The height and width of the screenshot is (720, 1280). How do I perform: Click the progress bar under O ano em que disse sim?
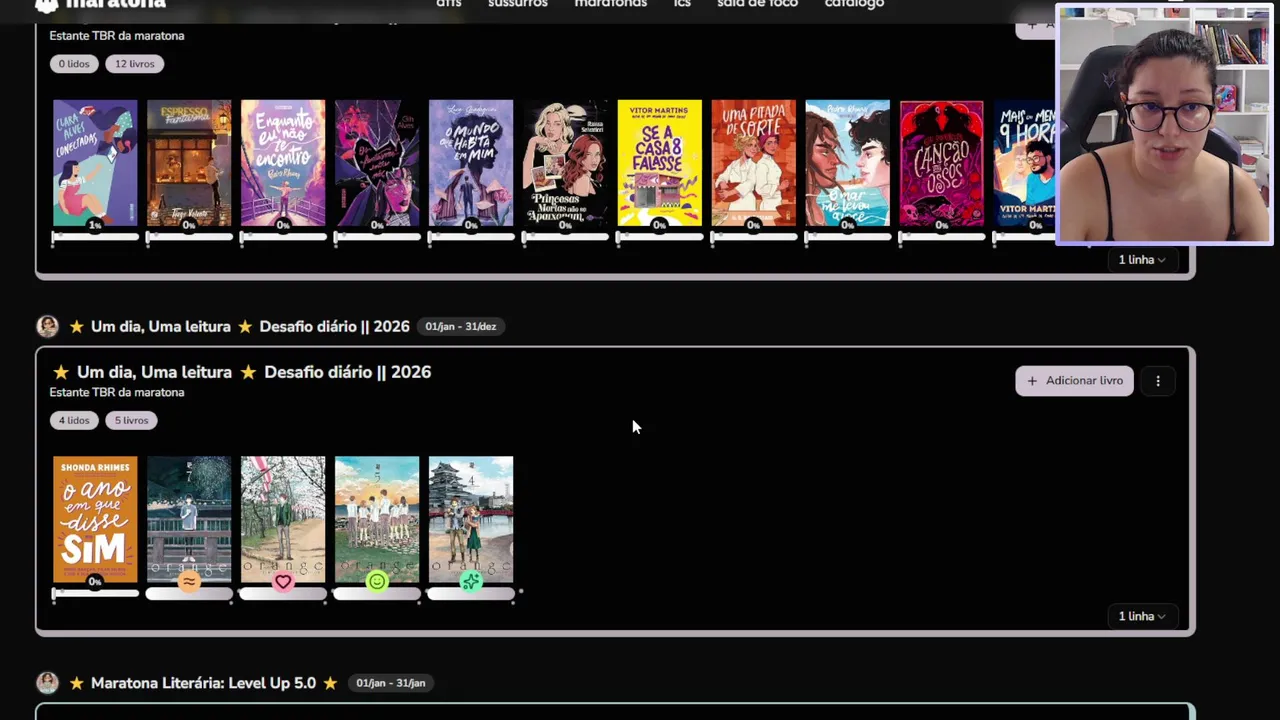95,594
